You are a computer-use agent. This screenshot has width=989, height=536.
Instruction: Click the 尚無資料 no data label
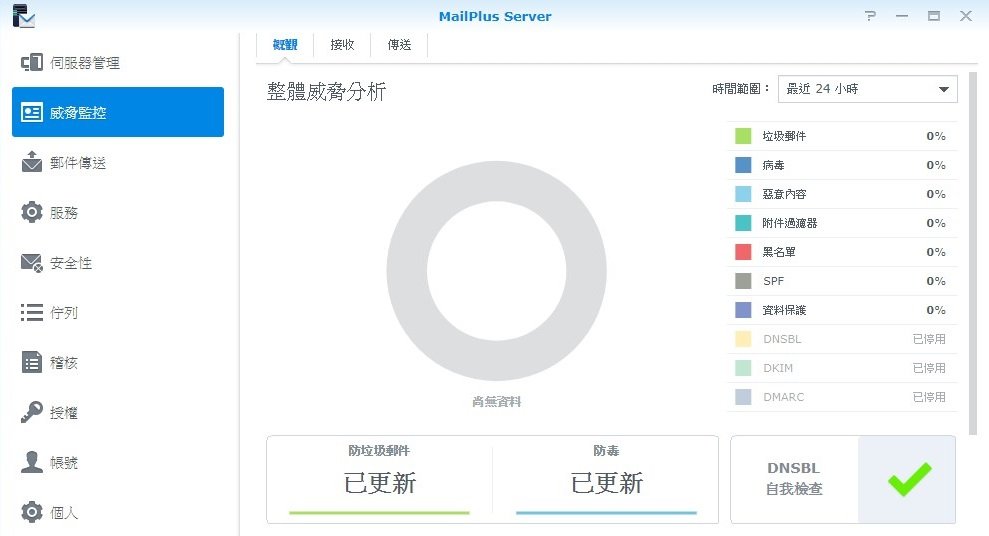(496, 401)
